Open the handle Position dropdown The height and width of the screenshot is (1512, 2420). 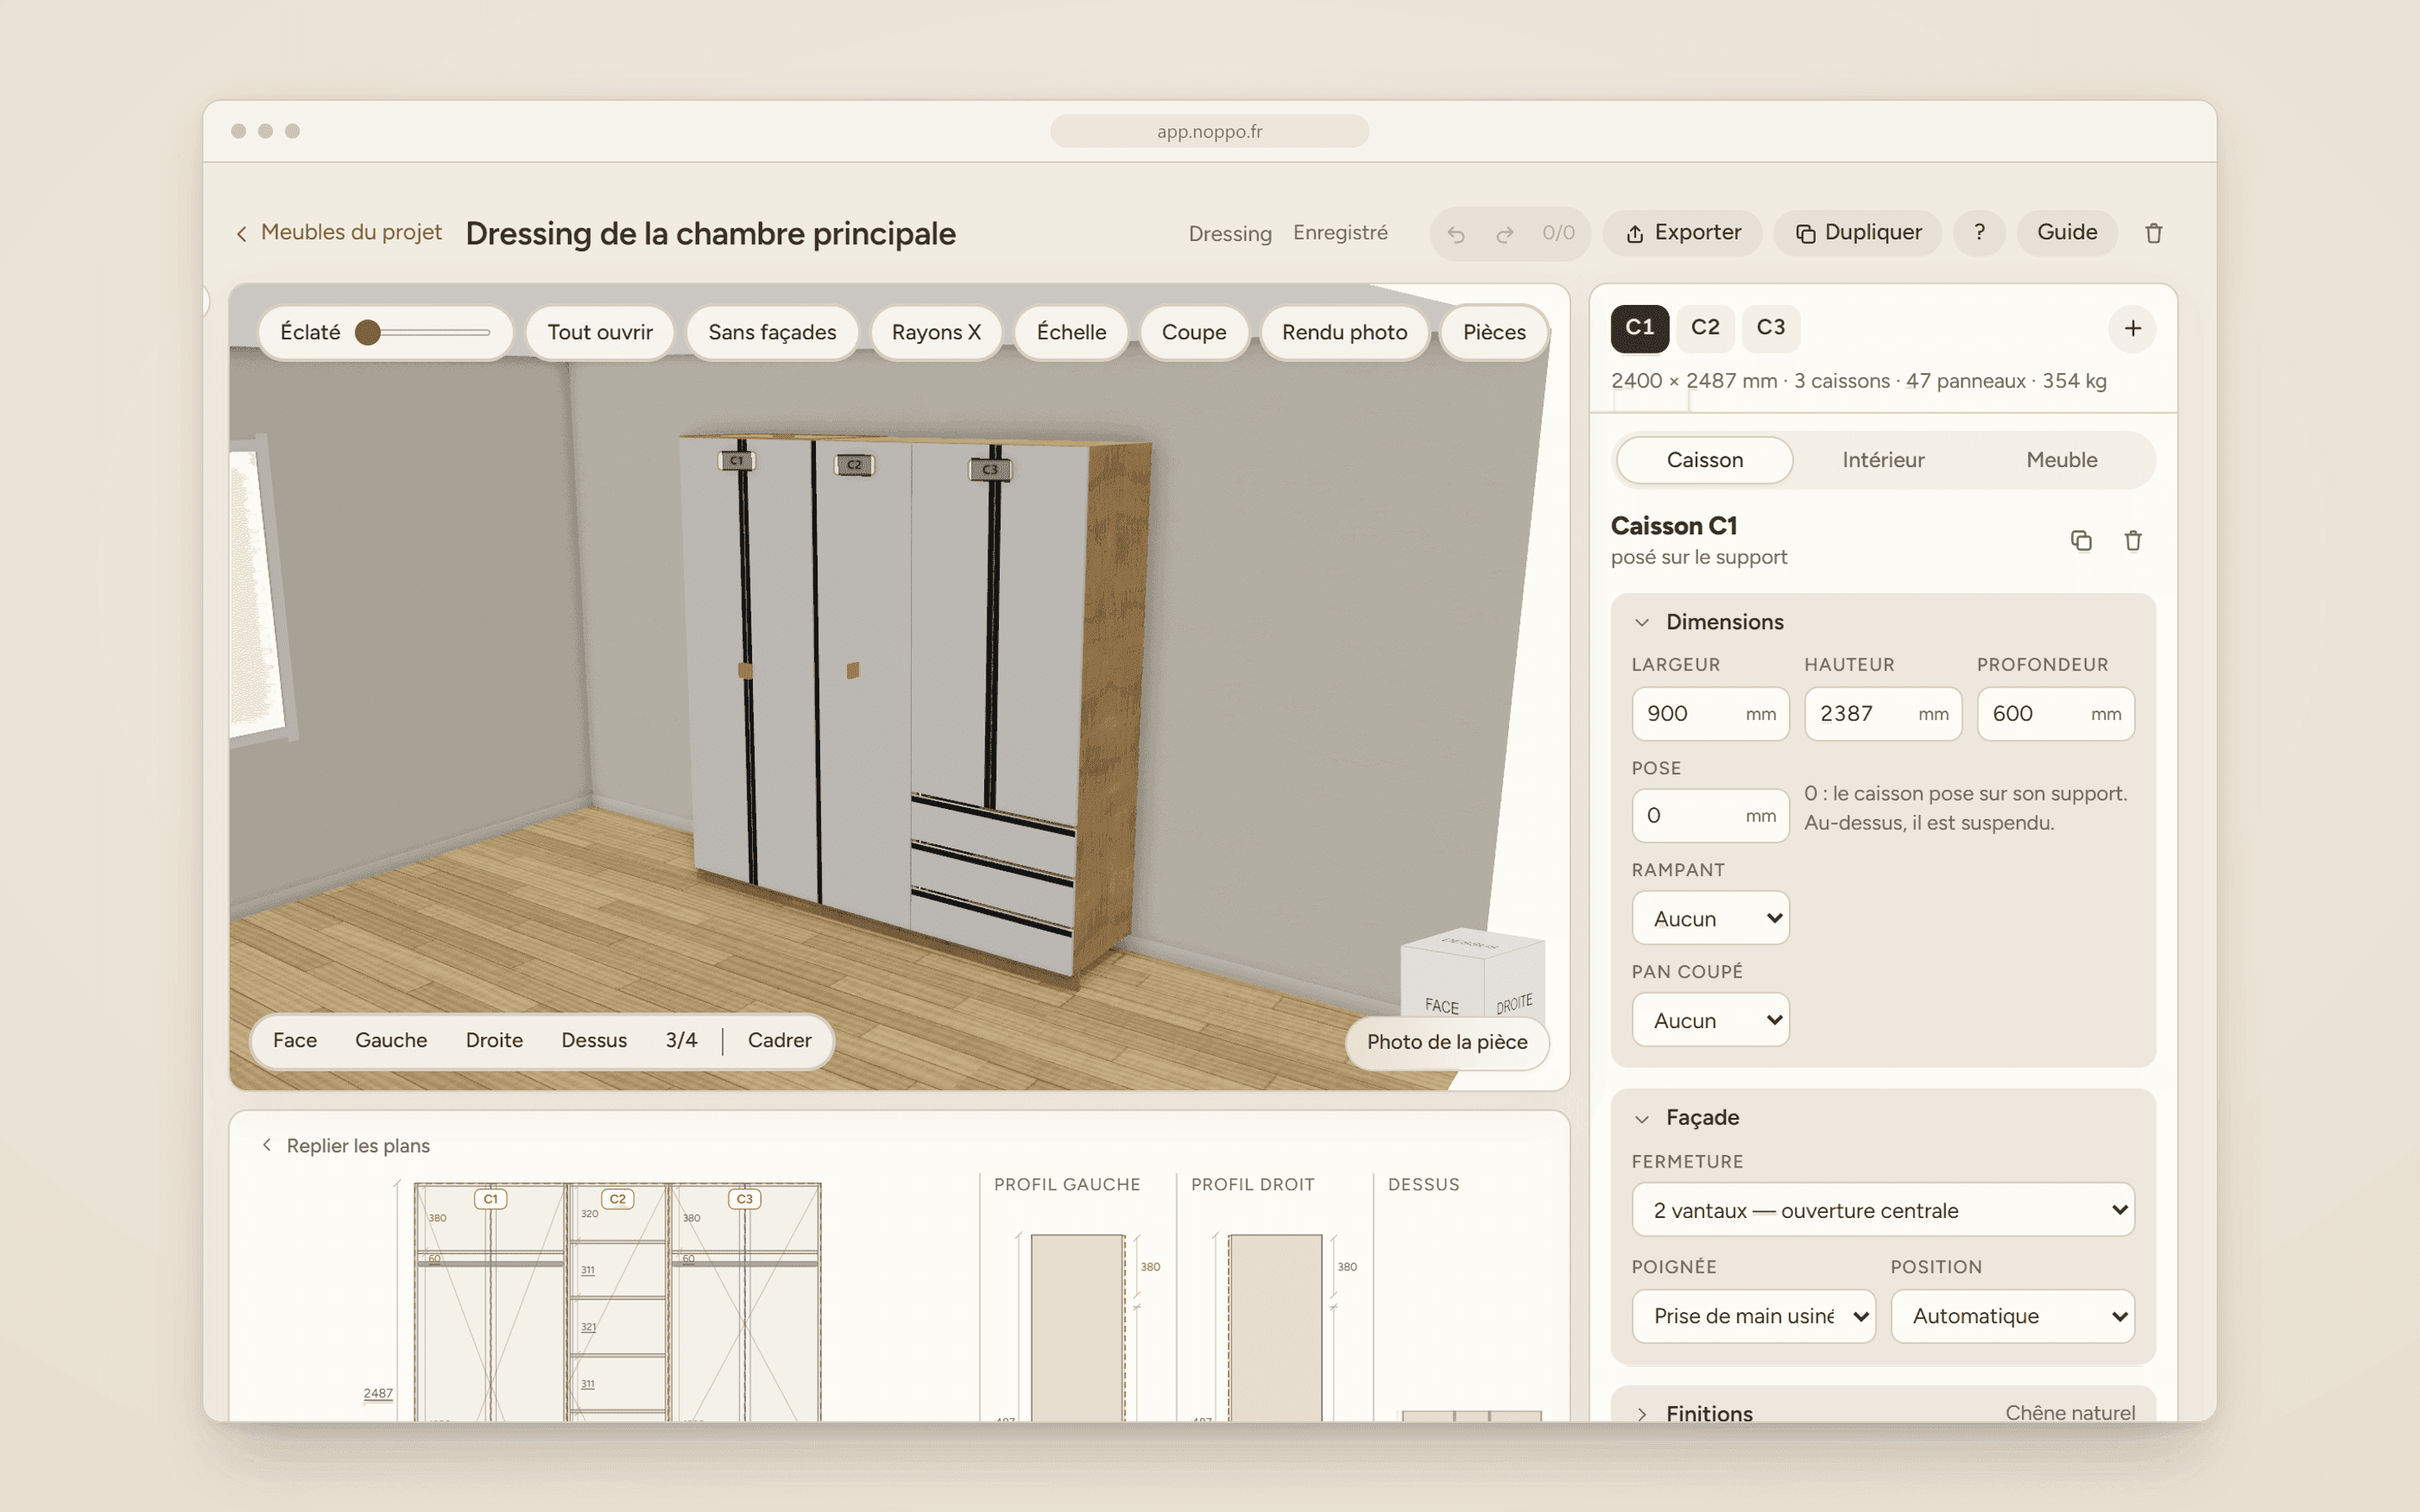(2012, 1316)
